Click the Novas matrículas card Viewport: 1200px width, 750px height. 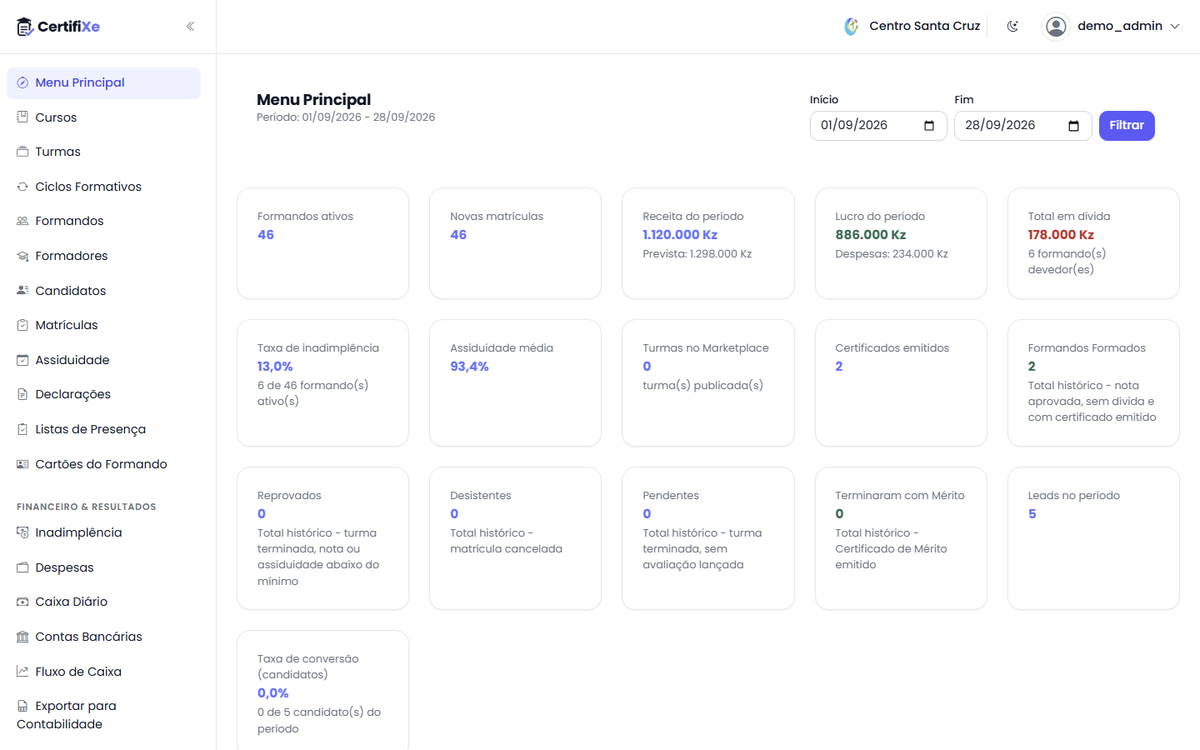pyautogui.click(x=515, y=243)
